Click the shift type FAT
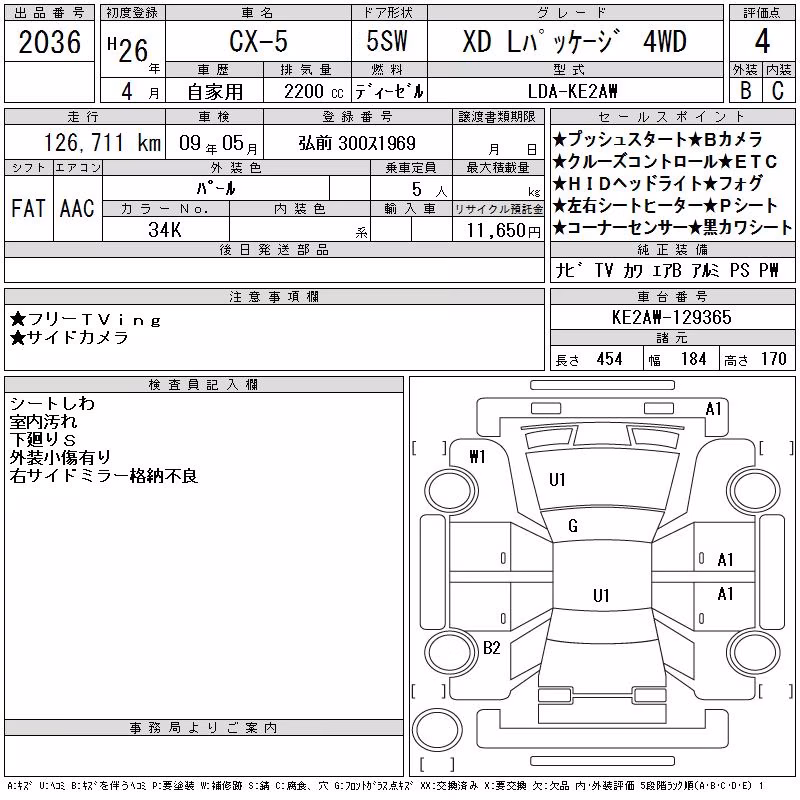The image size is (800, 800). (x=28, y=208)
